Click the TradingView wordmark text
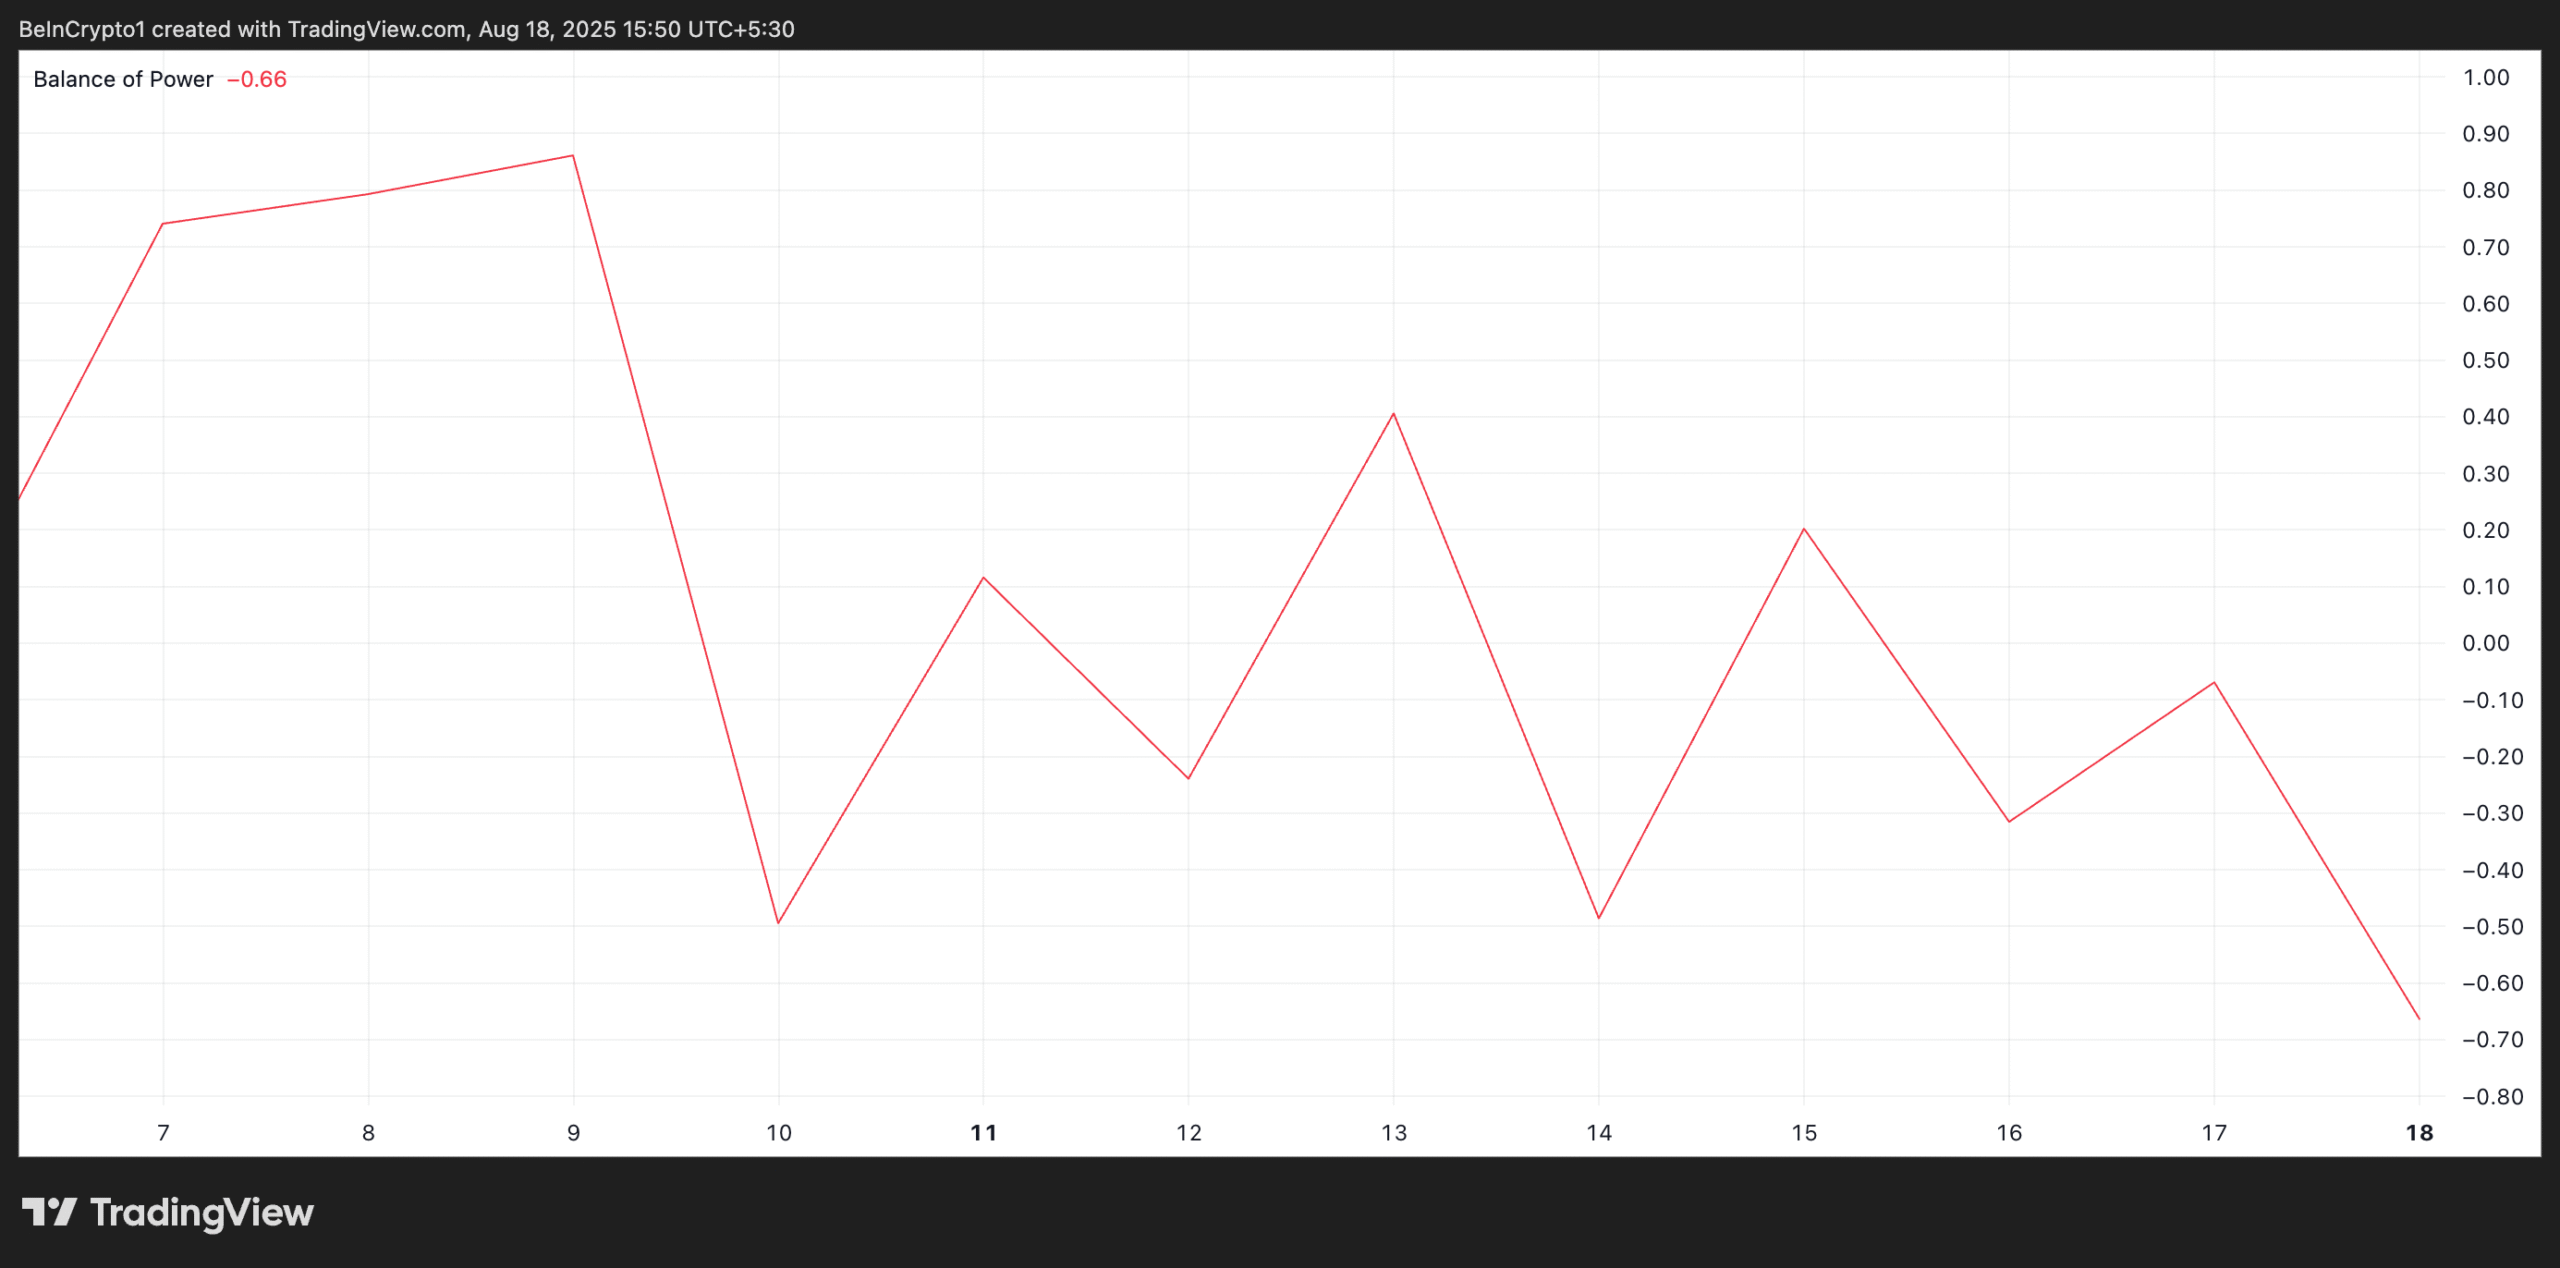The image size is (2560, 1268). coord(202,1213)
